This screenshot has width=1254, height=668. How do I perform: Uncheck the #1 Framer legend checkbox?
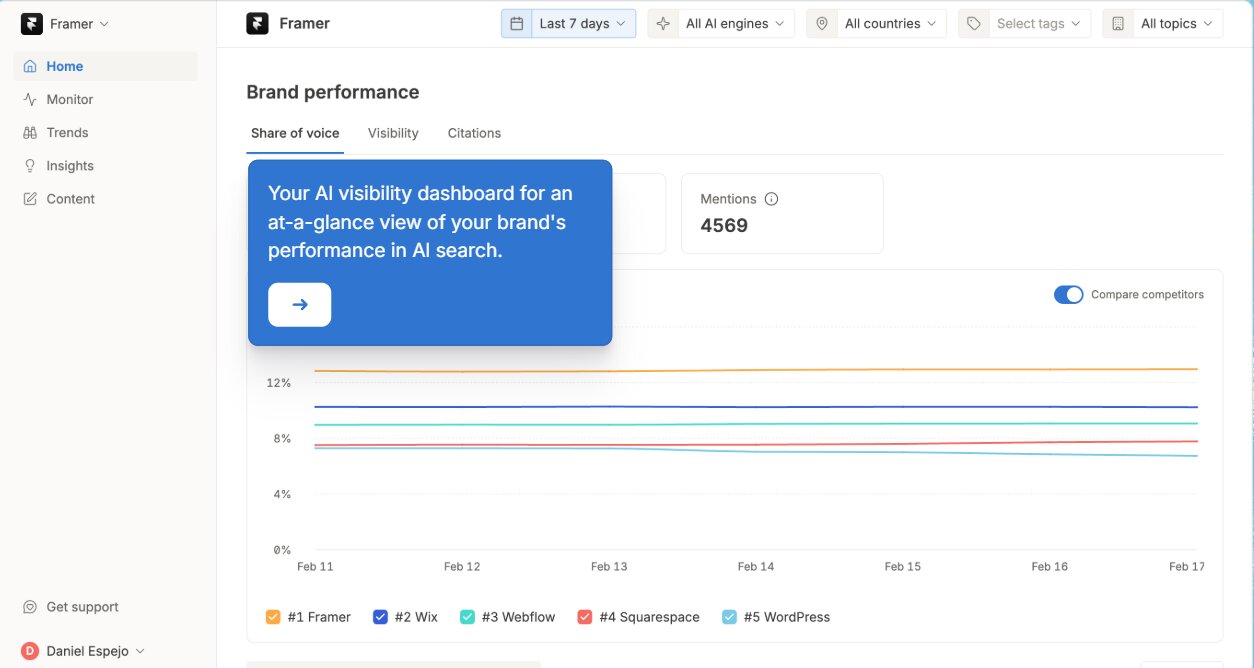click(x=273, y=617)
